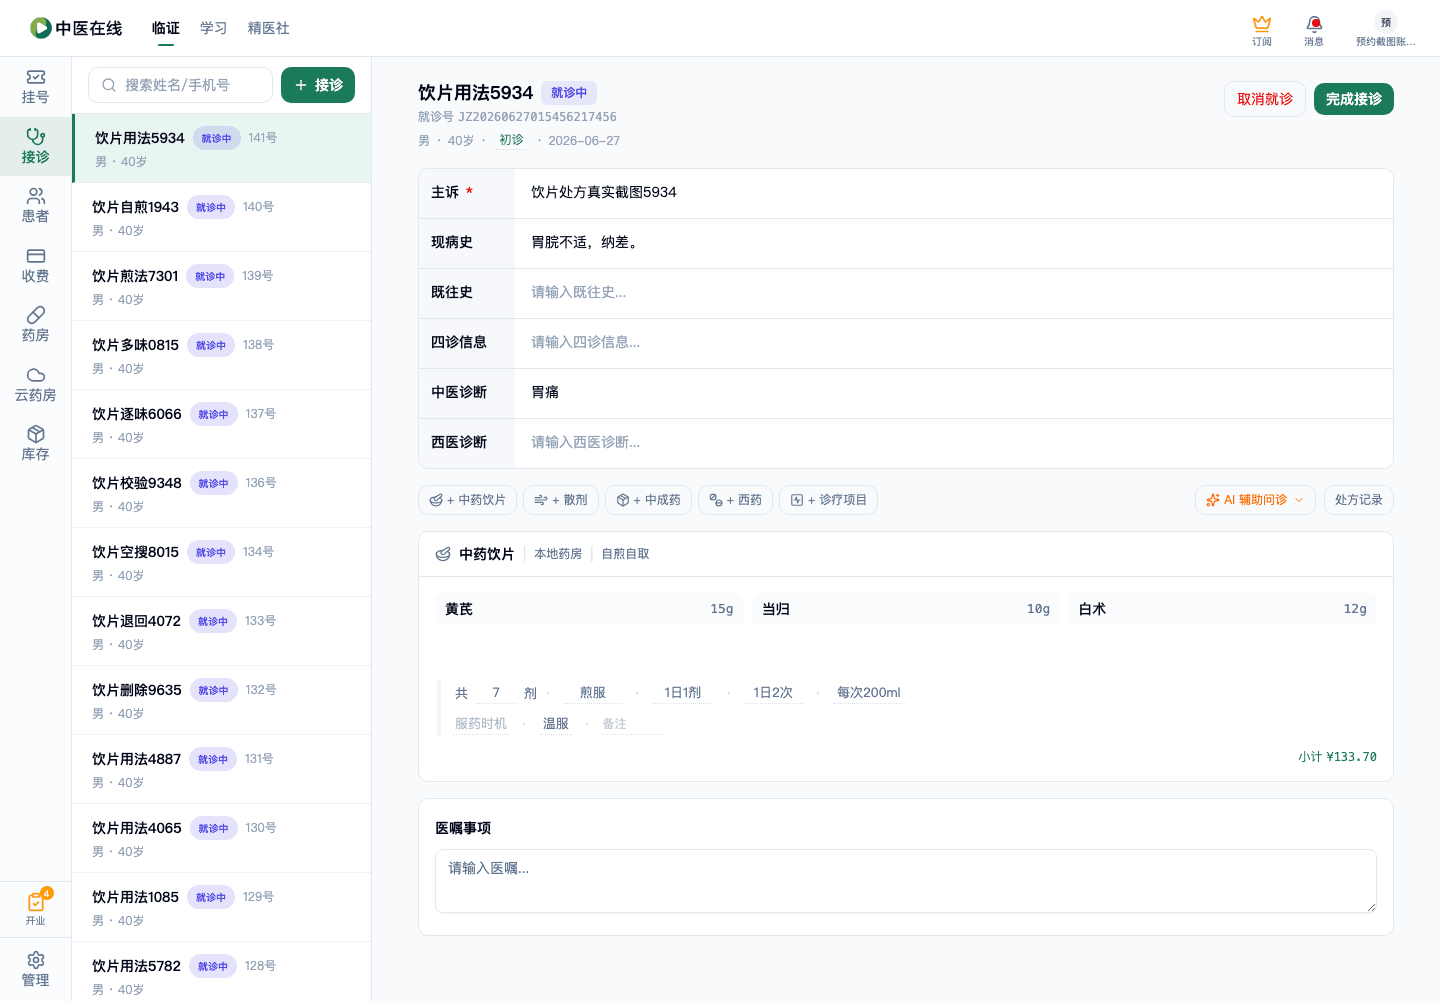Open the 收费 billing sidebar icon
Viewport: 1440px width, 1001px height.
pos(35,265)
